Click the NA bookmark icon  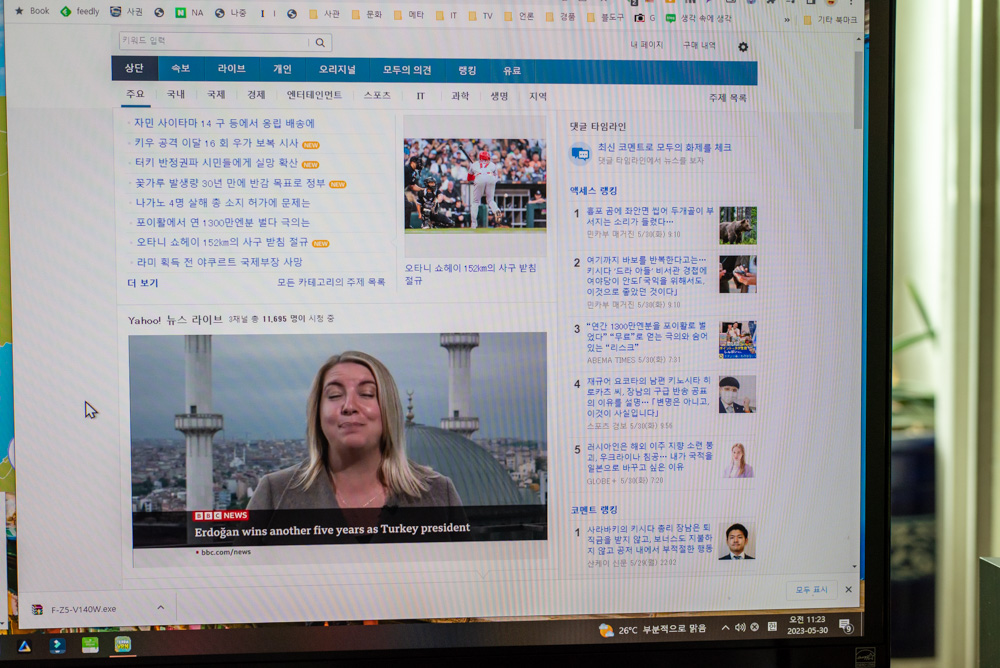click(x=182, y=13)
